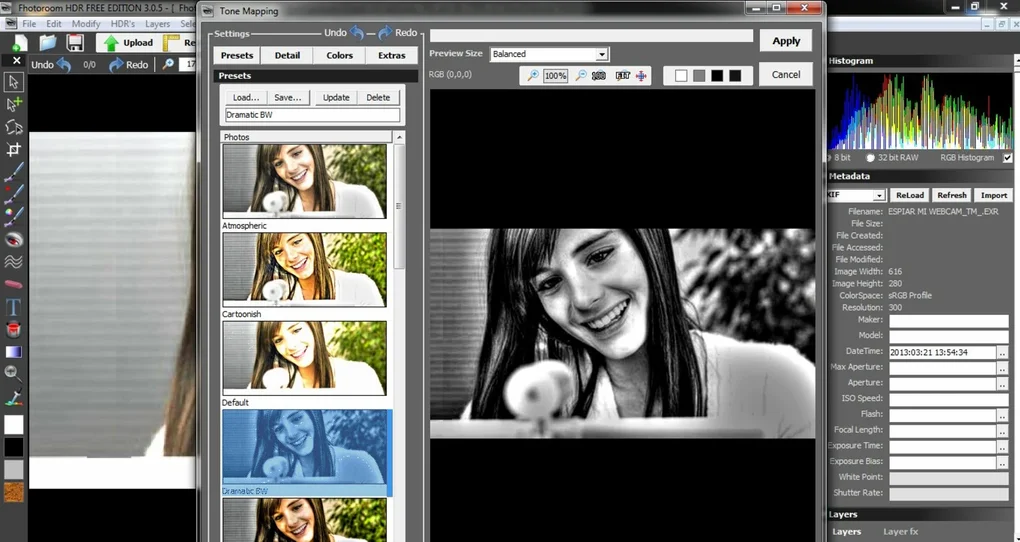This screenshot has width=1020, height=542.
Task: Switch to the Extras tab
Action: (392, 55)
